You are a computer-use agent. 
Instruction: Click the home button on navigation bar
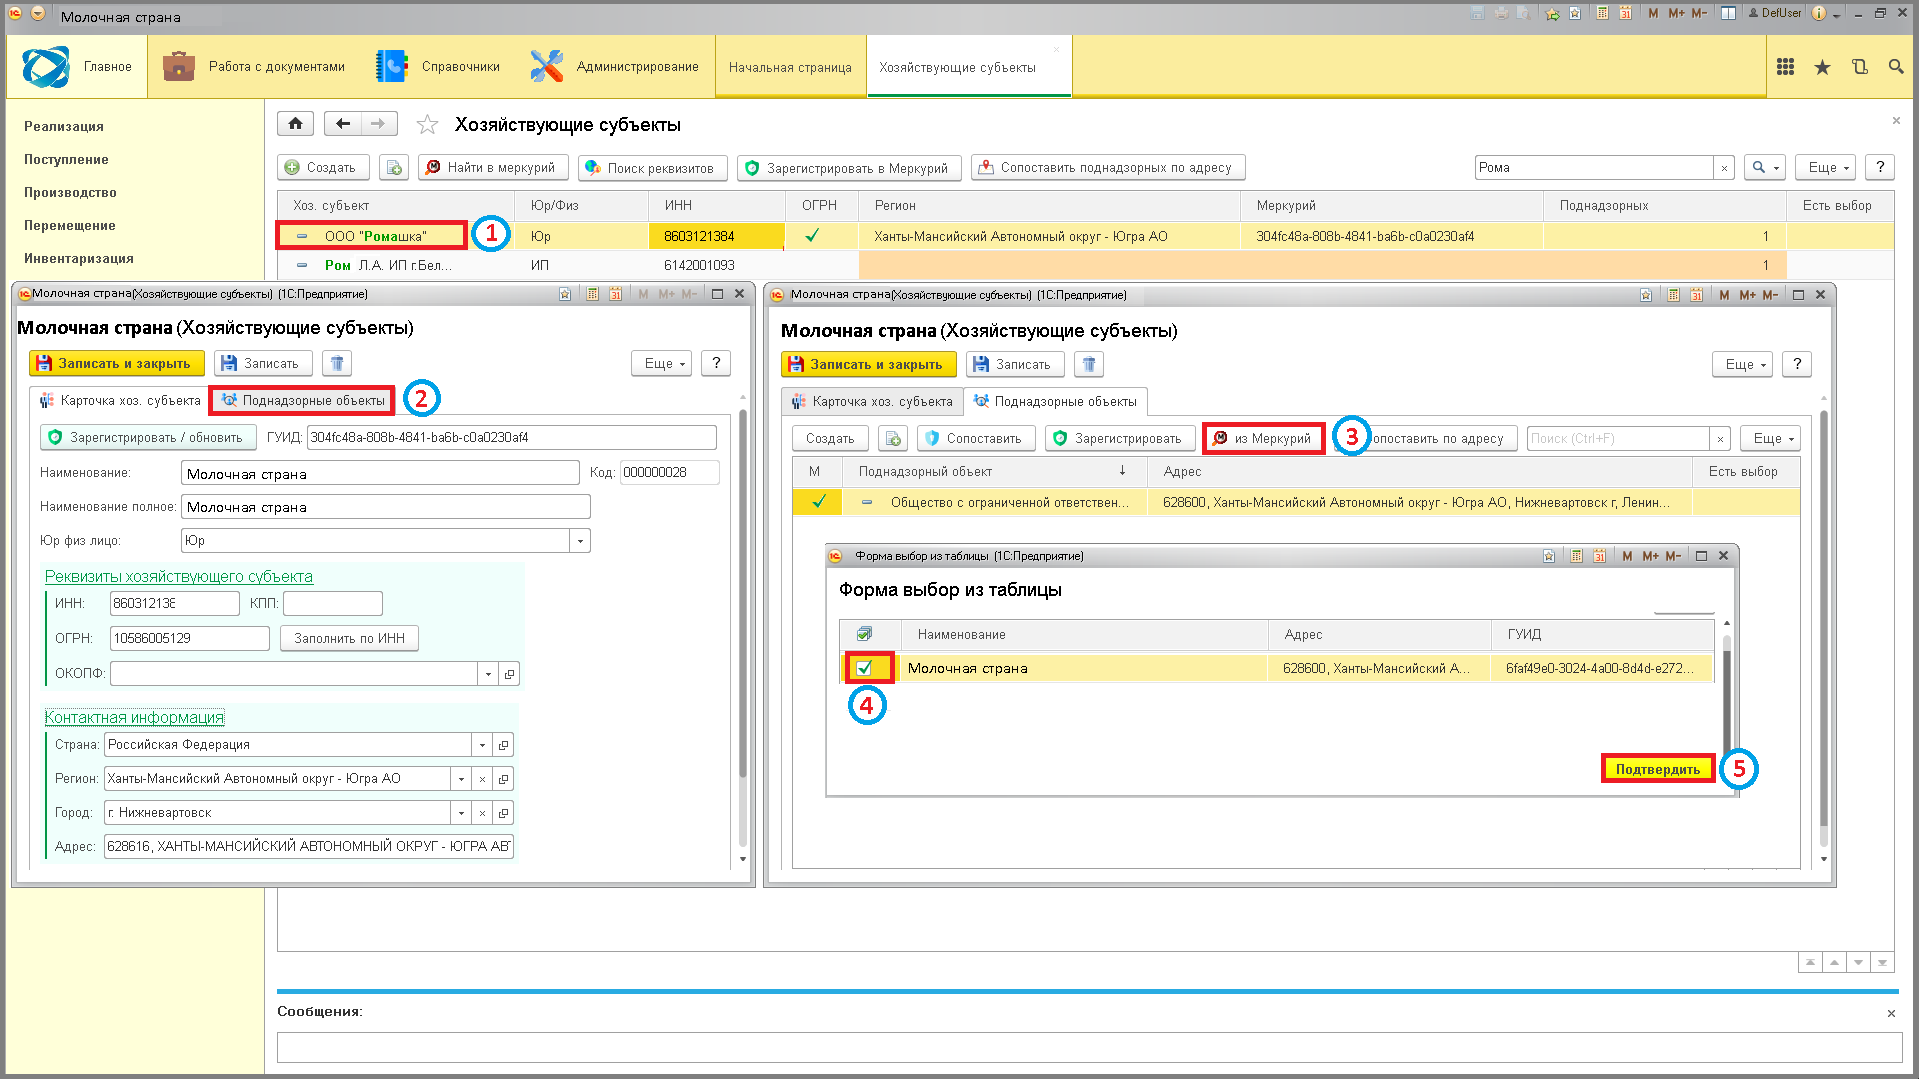click(x=295, y=124)
